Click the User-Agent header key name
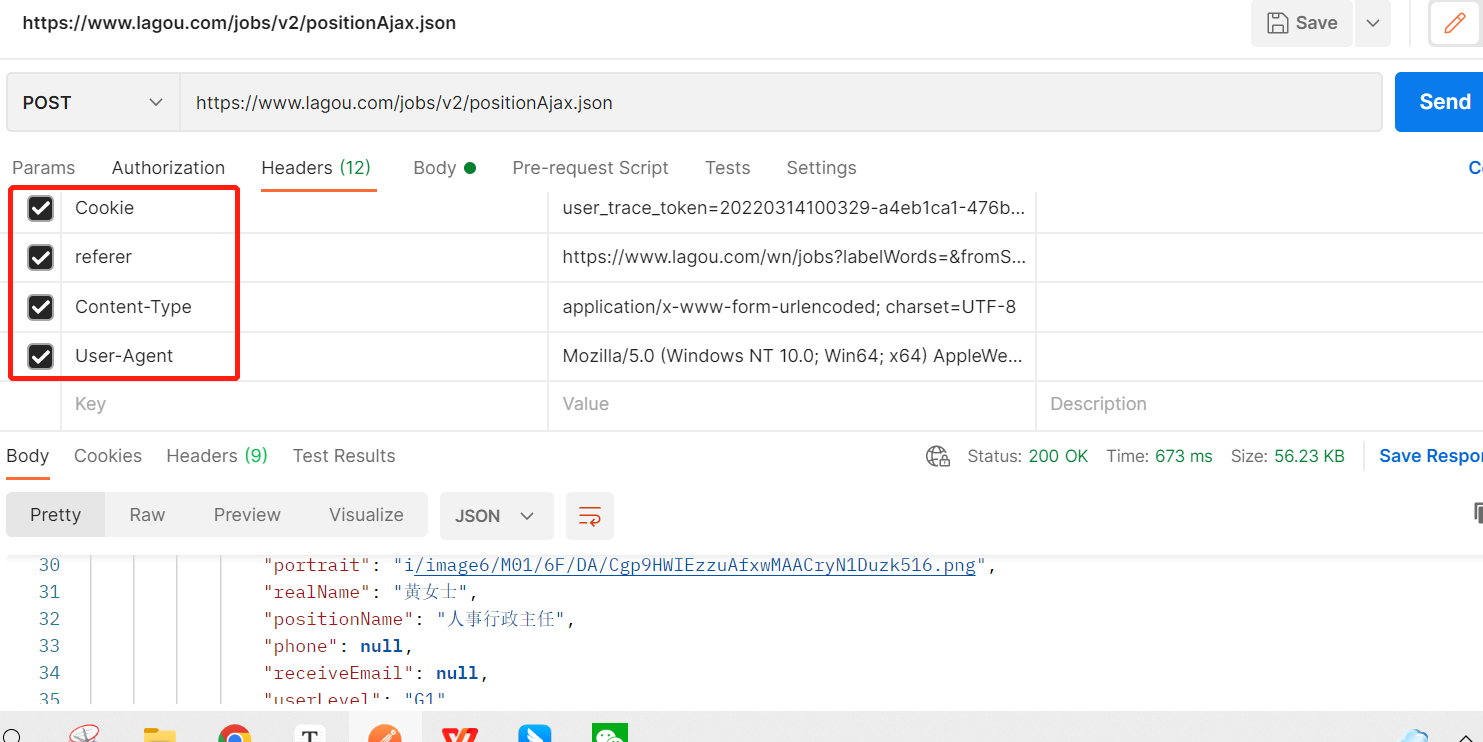 (x=124, y=356)
